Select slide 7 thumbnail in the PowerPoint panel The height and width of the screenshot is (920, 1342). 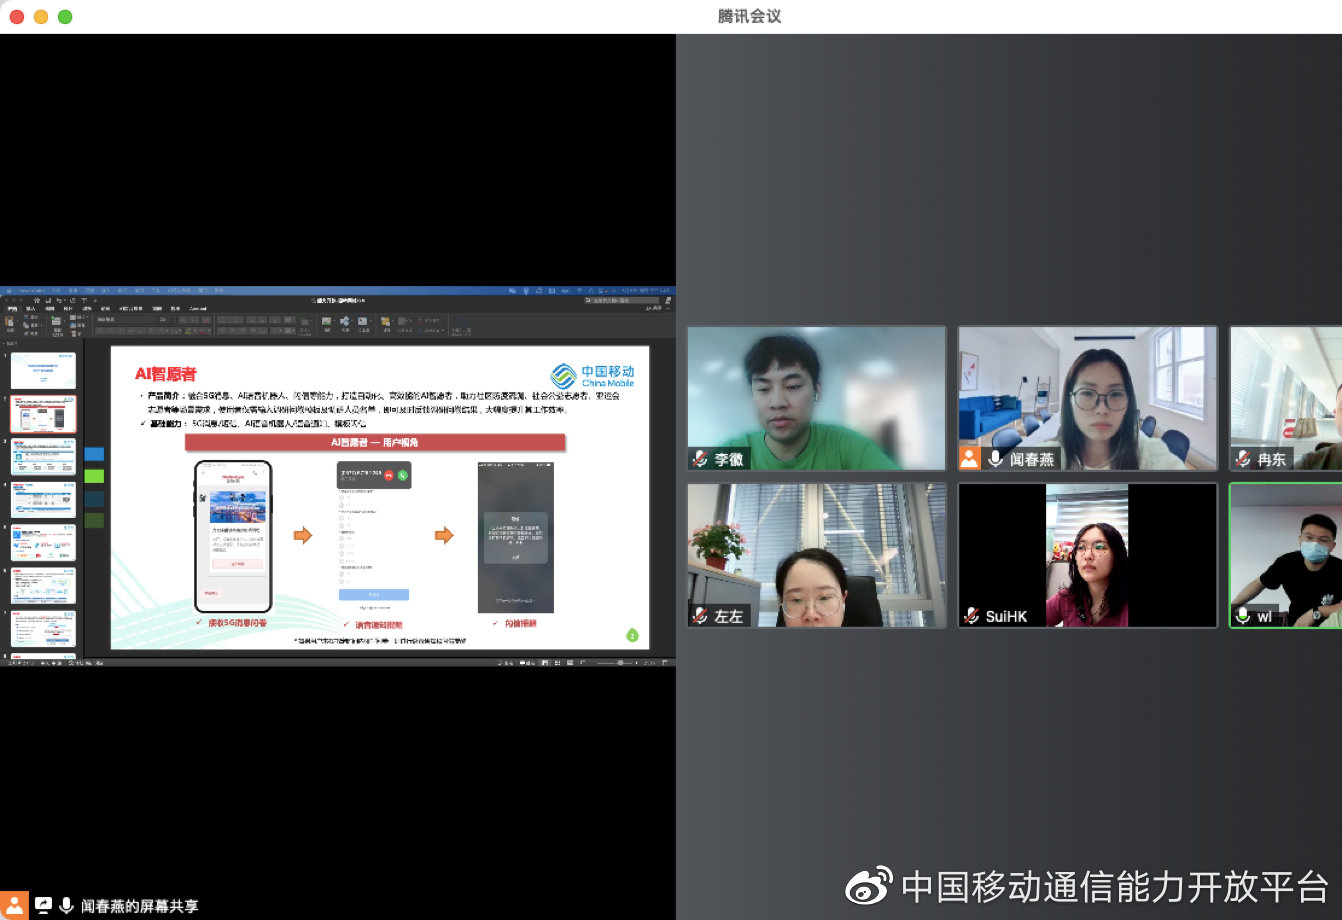tap(43, 628)
